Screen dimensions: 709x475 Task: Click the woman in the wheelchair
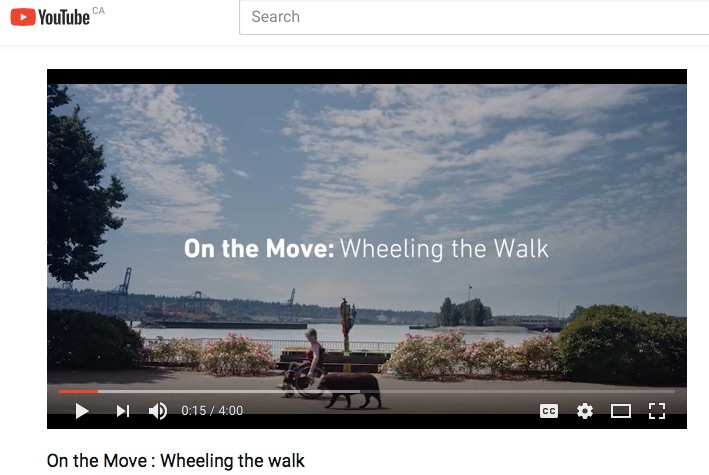click(x=306, y=364)
